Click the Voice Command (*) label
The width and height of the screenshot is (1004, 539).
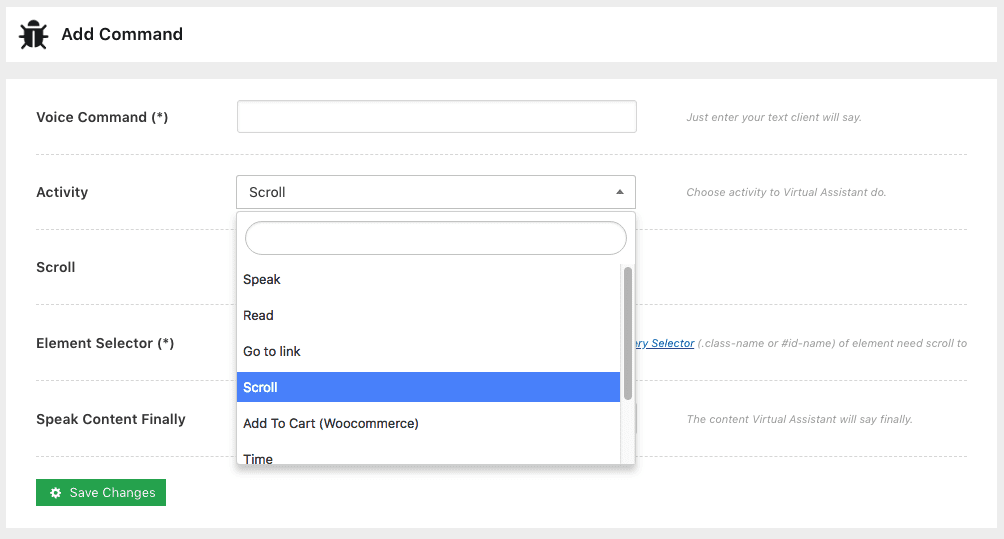coord(102,118)
